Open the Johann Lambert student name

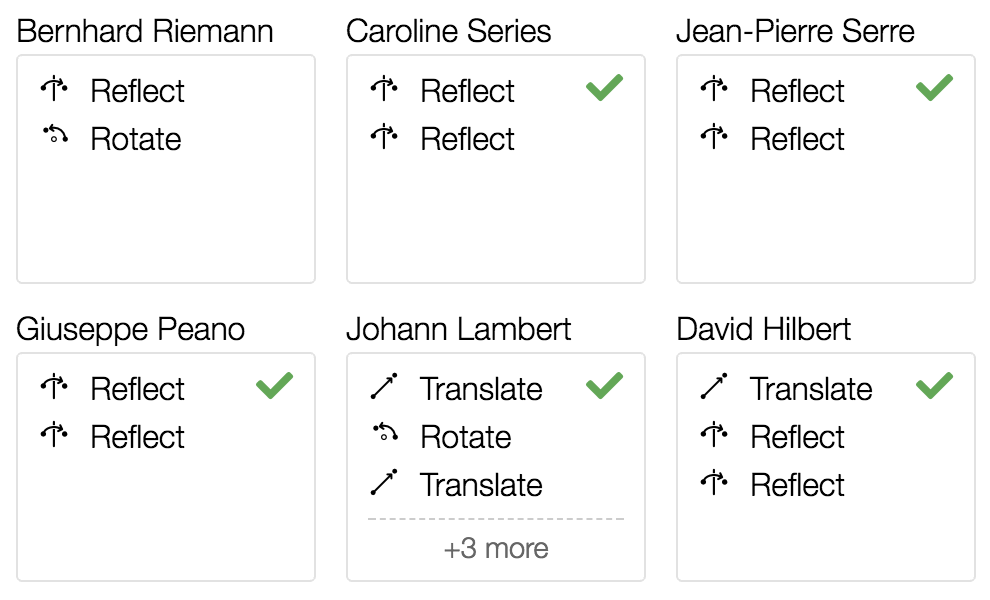coord(459,329)
